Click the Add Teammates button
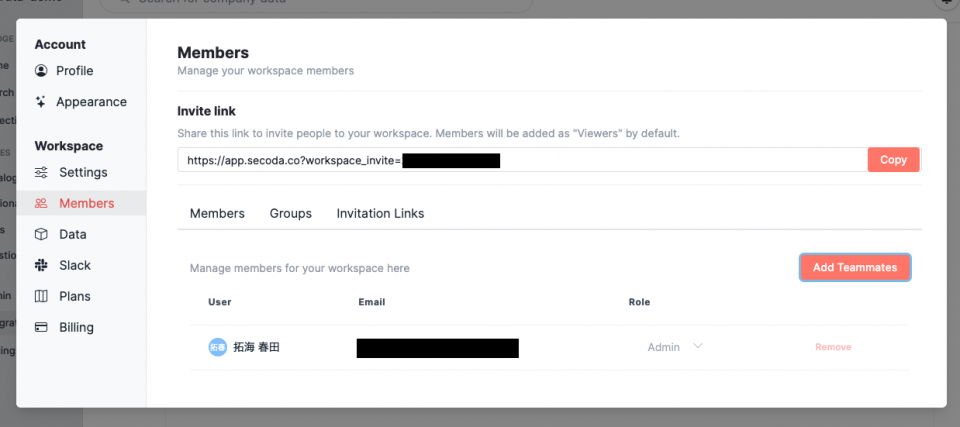 [855, 268]
